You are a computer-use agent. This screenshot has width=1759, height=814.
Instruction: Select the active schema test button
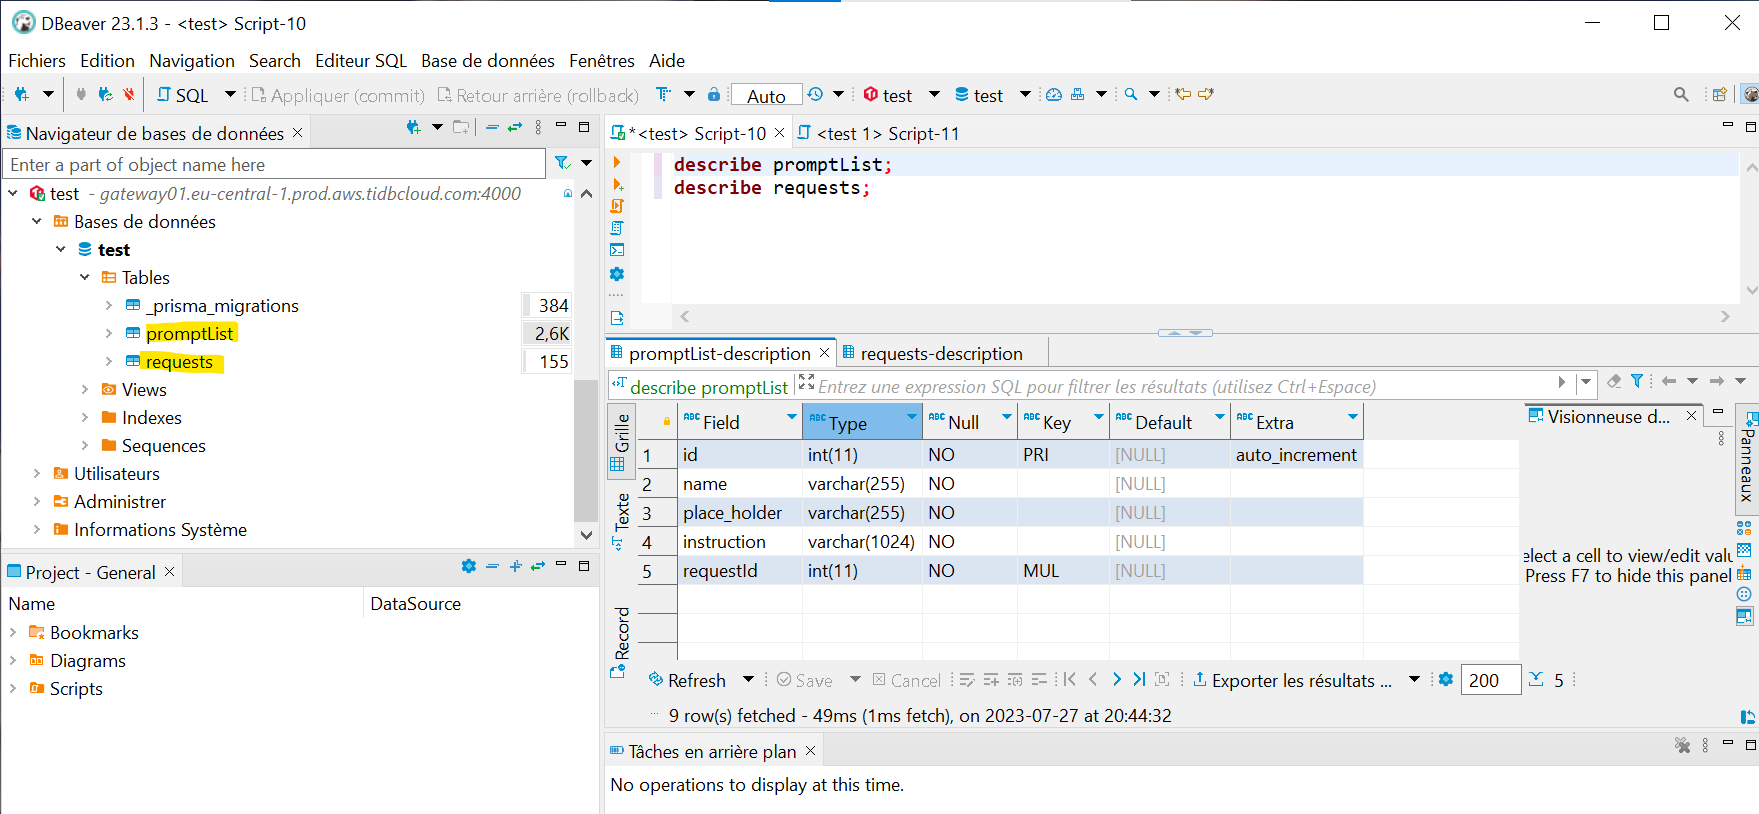978,95
